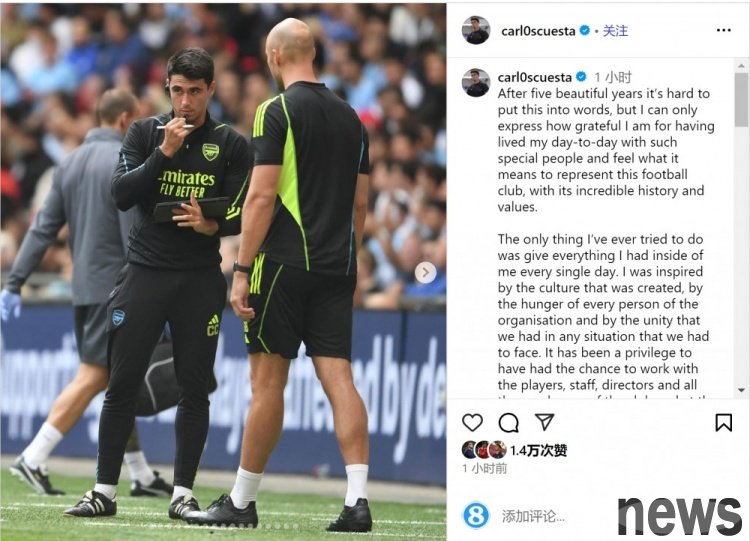Viewport: 750px width, 541px height.
Task: Click the header profile picture avatar
Action: tap(476, 30)
